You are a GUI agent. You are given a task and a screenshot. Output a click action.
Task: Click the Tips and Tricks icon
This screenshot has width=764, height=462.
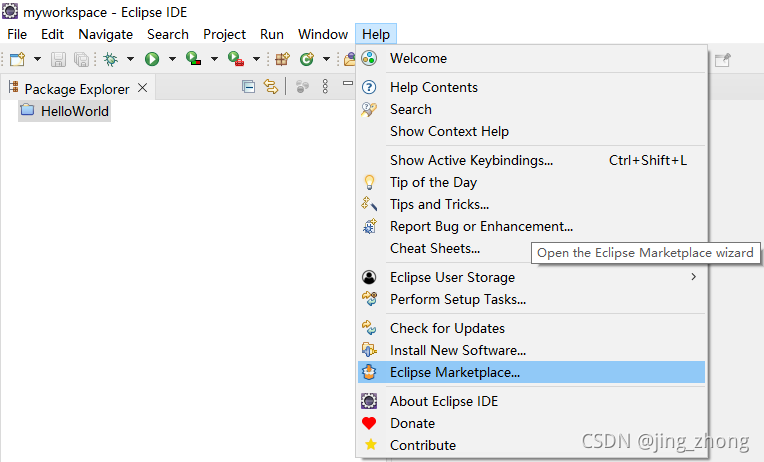click(369, 204)
